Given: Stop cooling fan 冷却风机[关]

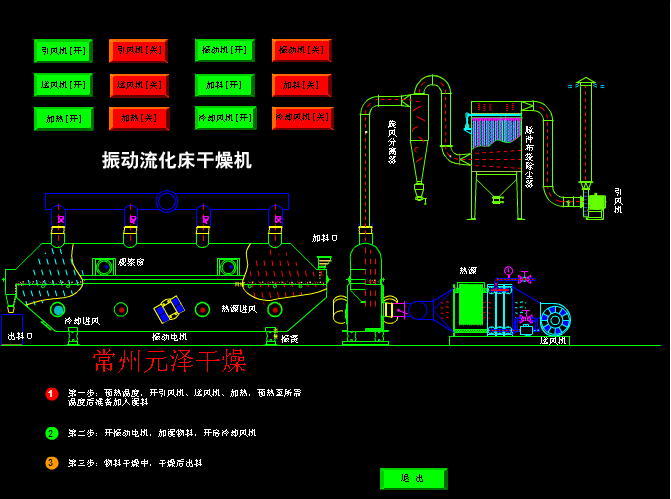Looking at the screenshot, I should point(303,118).
